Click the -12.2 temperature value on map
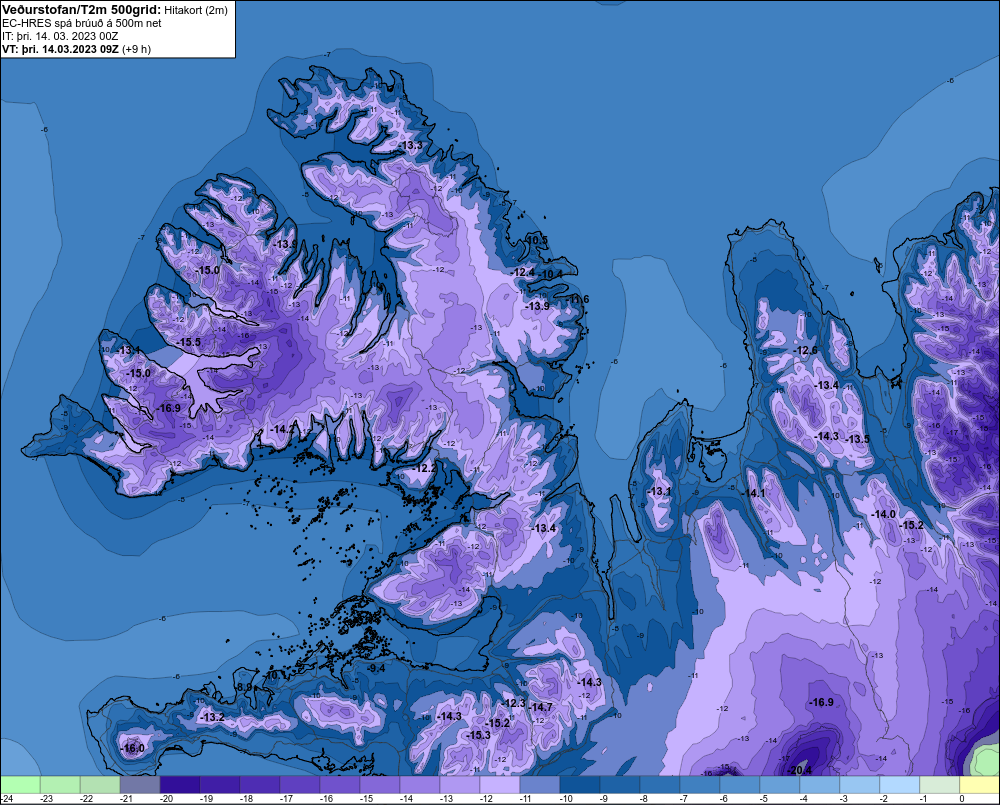The image size is (1000, 805). tap(425, 468)
